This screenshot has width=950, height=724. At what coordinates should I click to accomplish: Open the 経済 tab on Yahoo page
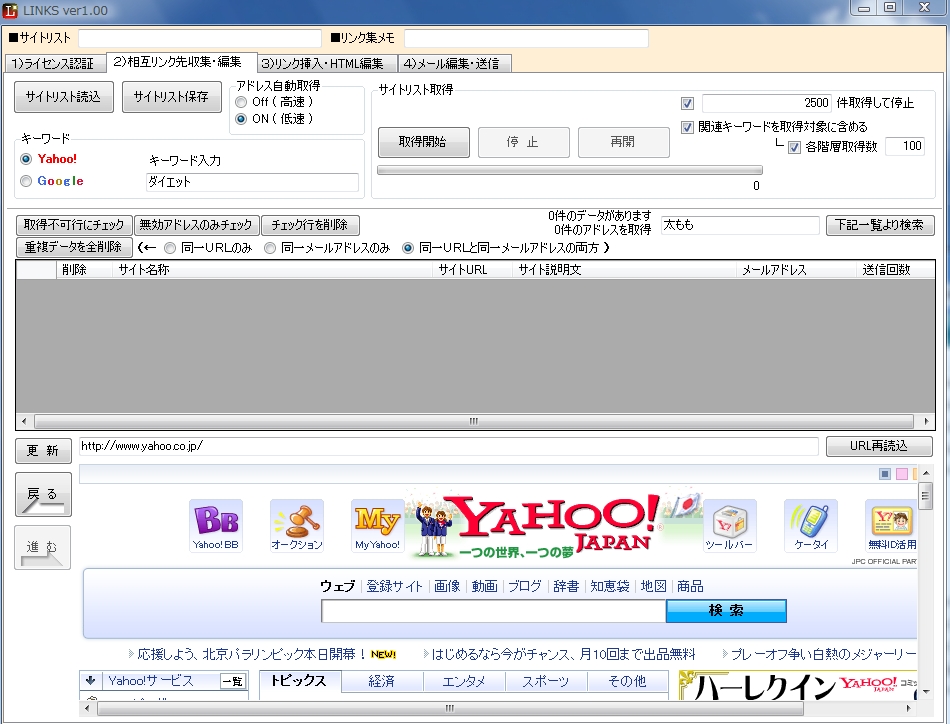382,682
